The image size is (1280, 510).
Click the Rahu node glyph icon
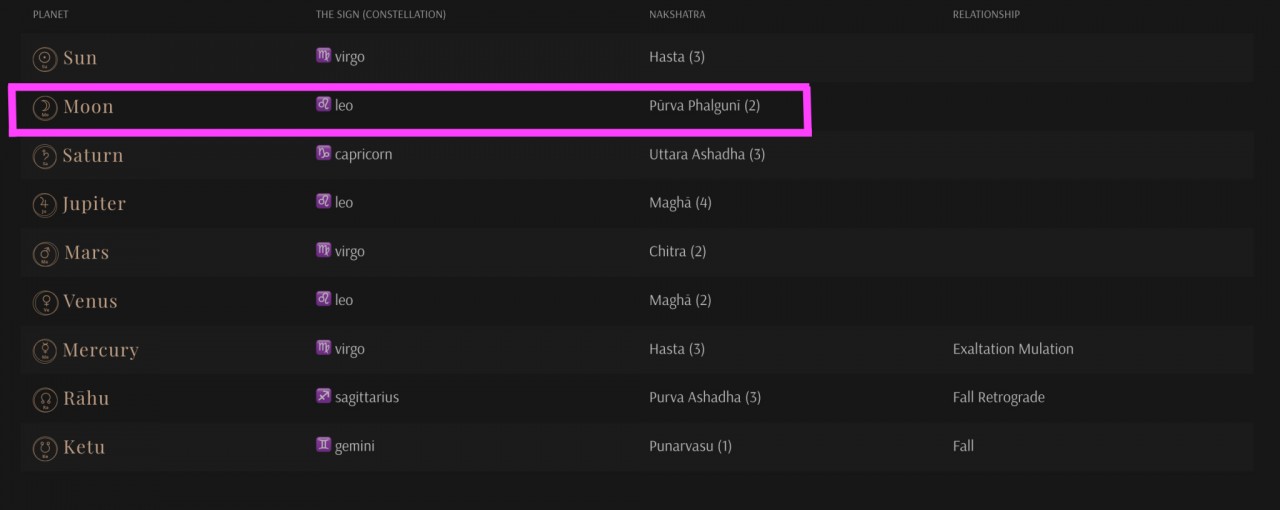45,400
